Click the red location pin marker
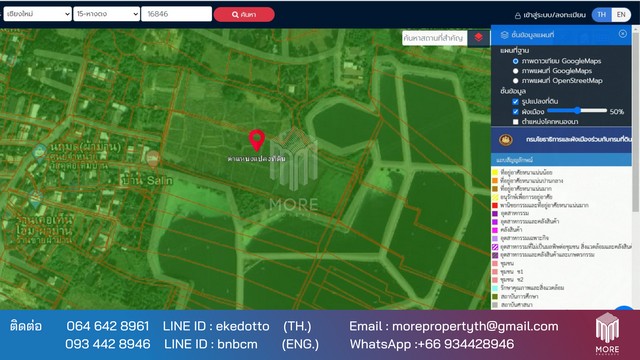The width and height of the screenshot is (640, 360). [257, 140]
